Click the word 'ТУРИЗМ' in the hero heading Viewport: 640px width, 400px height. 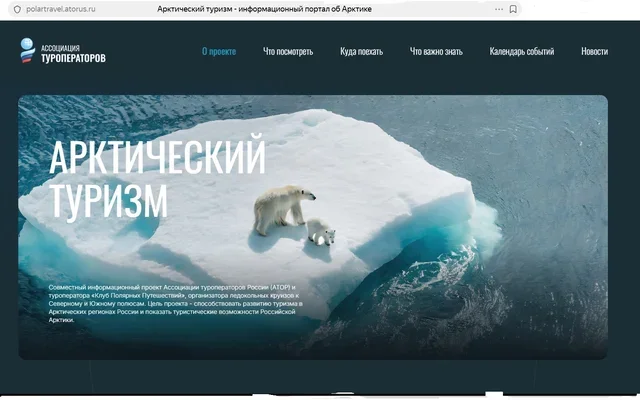point(108,200)
